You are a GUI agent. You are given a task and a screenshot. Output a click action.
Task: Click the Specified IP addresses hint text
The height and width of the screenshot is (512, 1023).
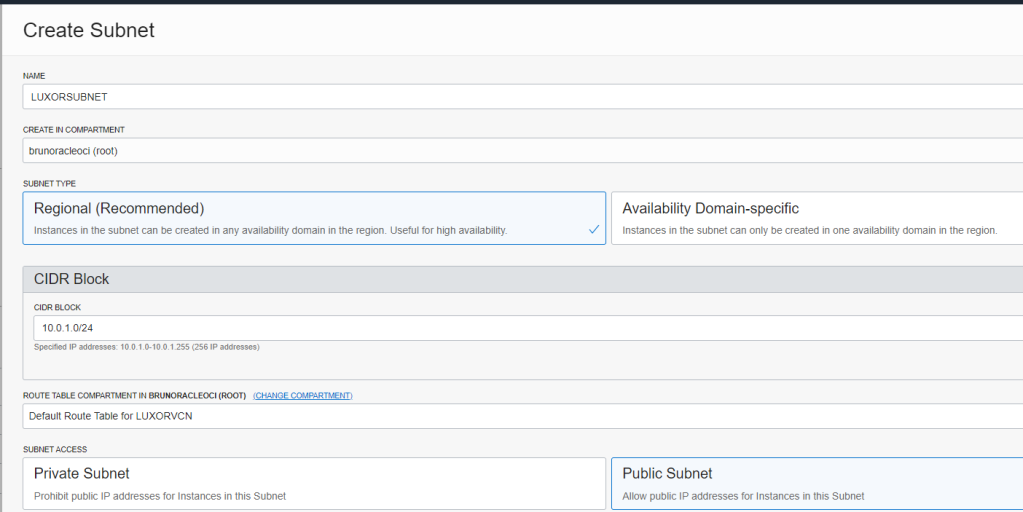click(147, 347)
